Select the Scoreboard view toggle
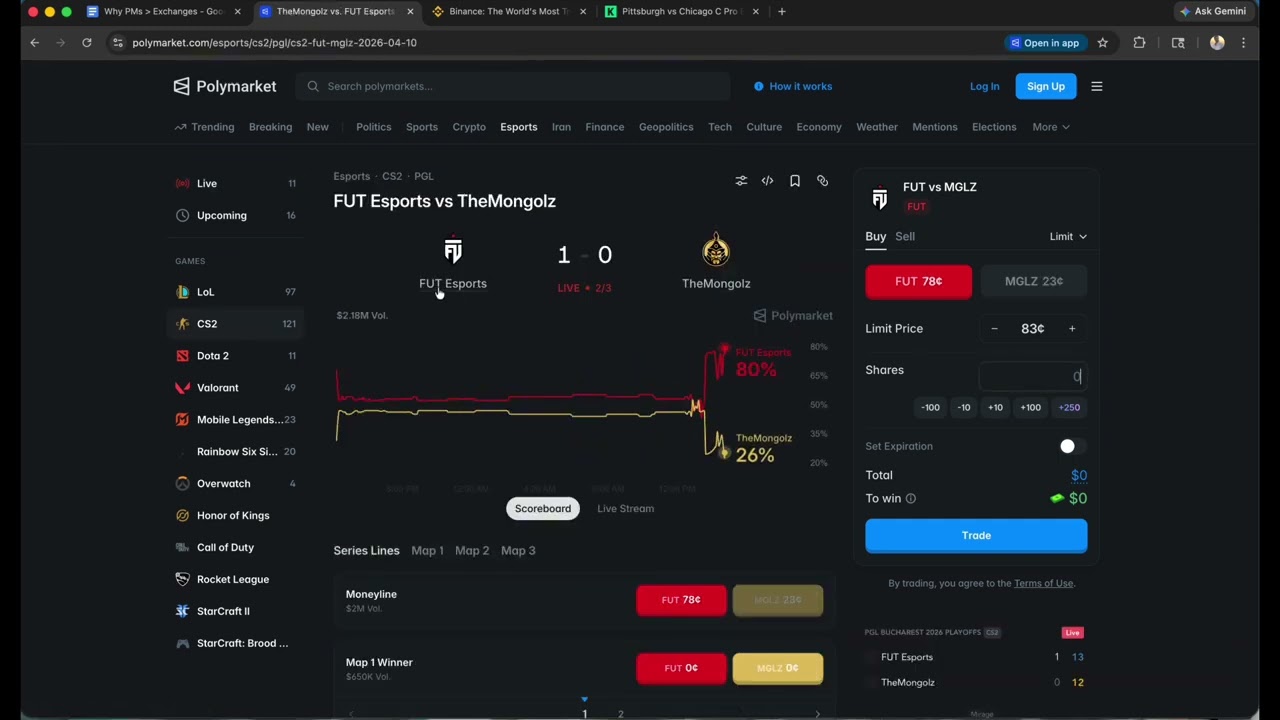This screenshot has height=720, width=1280. click(543, 508)
